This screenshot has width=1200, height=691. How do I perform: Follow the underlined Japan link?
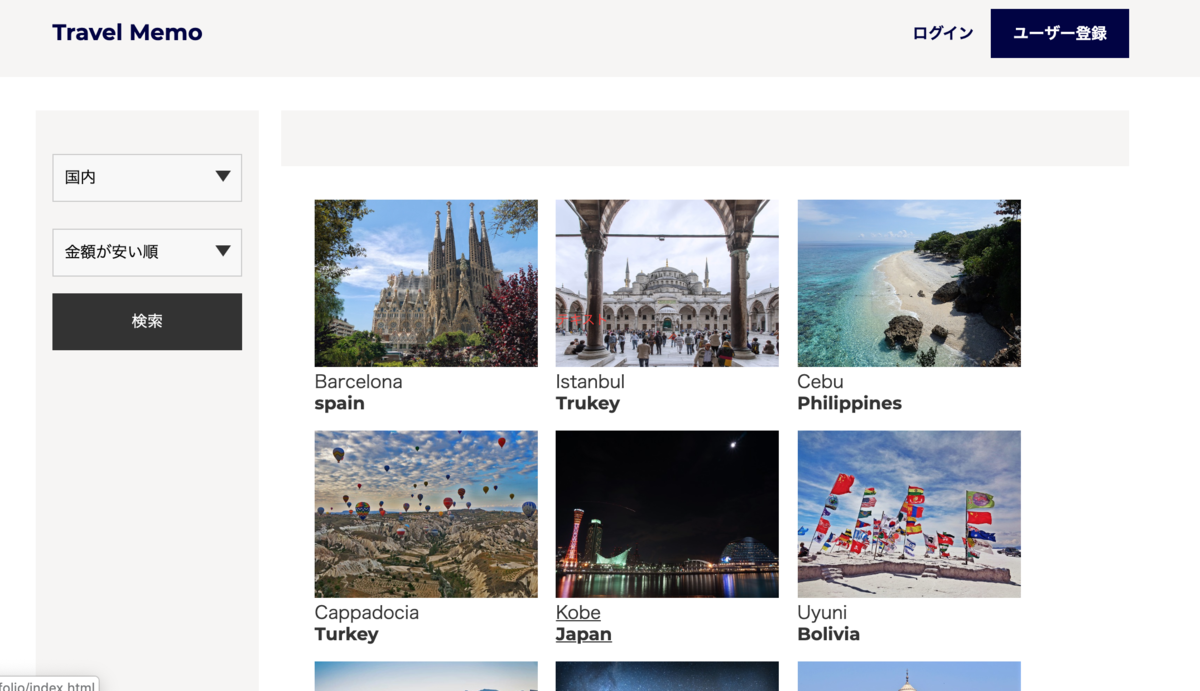[x=584, y=635]
